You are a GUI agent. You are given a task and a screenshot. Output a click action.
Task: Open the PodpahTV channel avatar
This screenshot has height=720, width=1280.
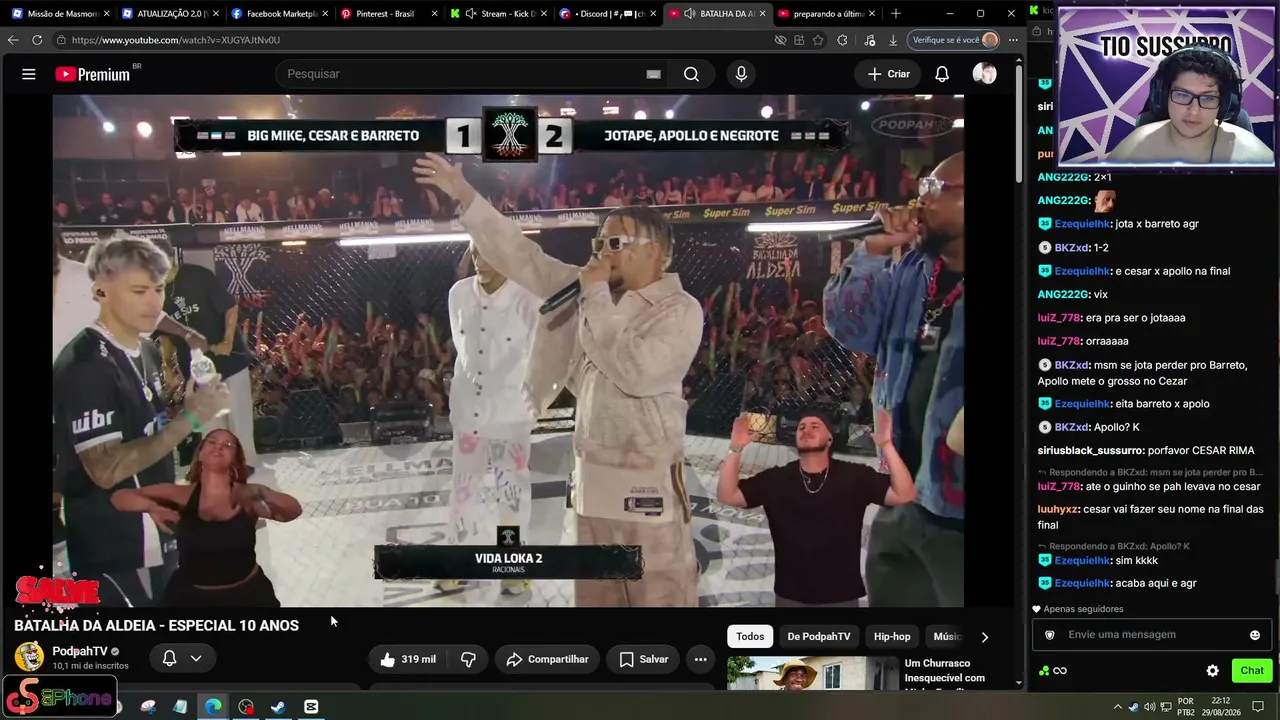point(29,656)
